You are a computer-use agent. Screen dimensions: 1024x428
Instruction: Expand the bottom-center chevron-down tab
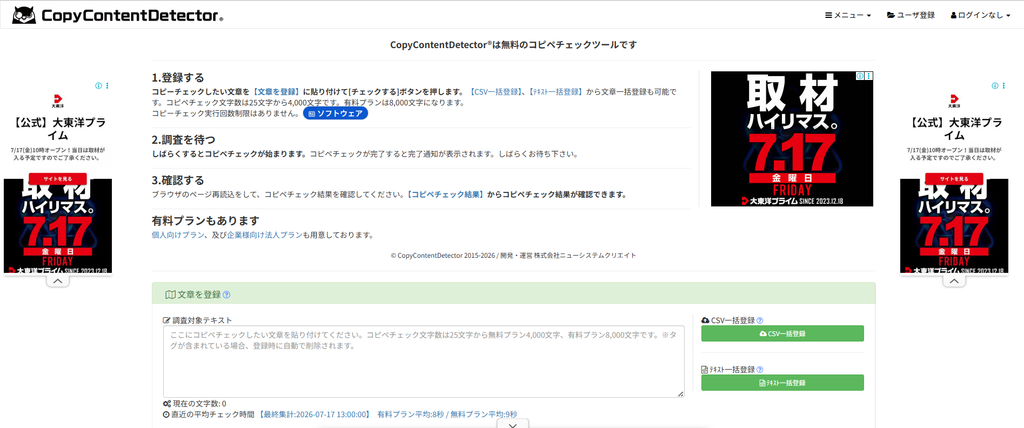[513, 424]
